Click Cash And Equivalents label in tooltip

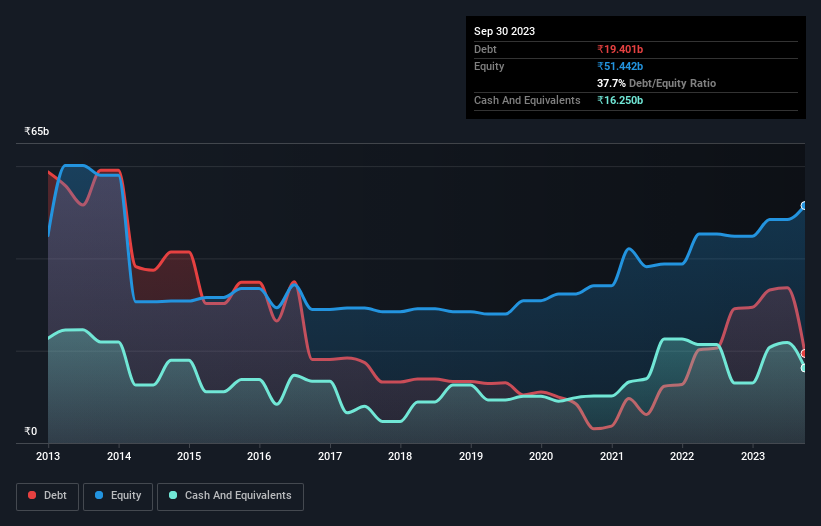527,100
